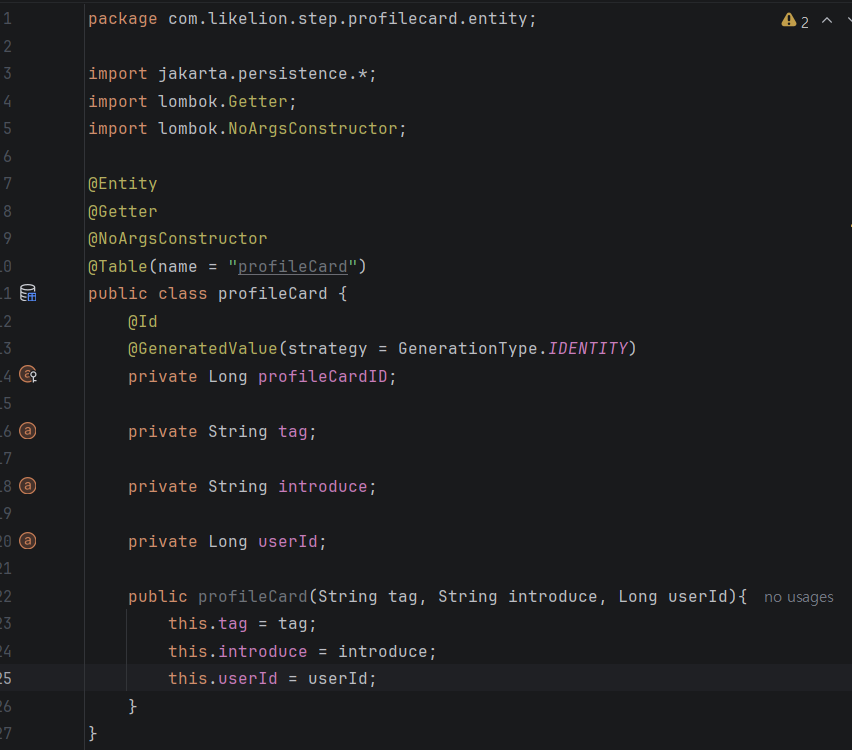The image size is (852, 750).
Task: Click the entity database gutter icon beside class profileCard
Action: (28, 293)
